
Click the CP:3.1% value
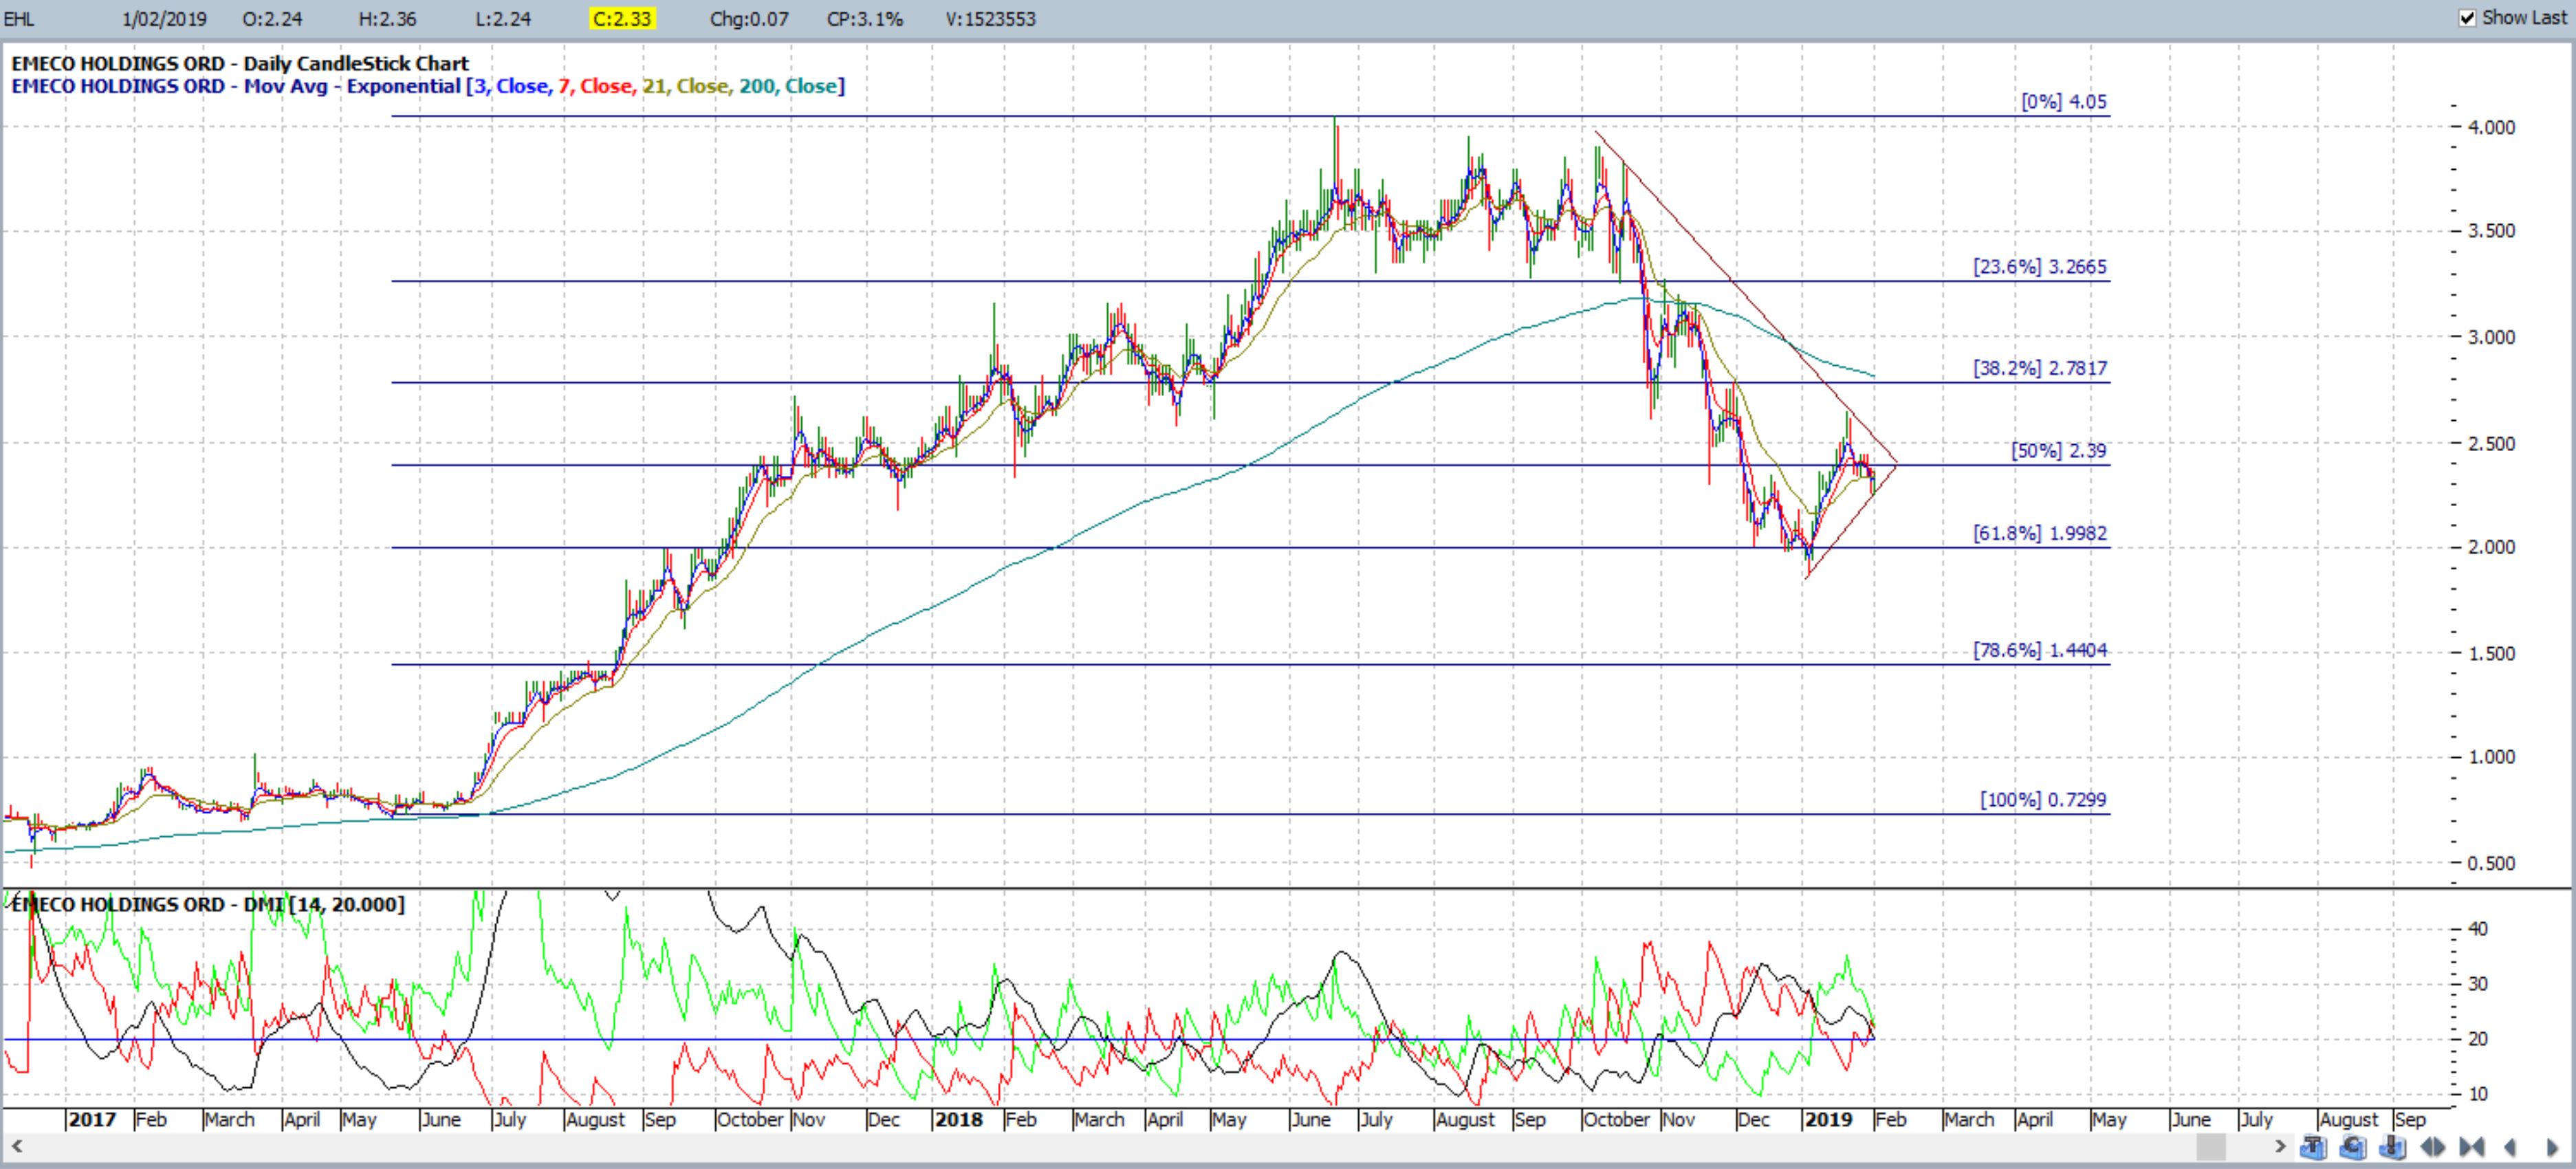click(865, 19)
